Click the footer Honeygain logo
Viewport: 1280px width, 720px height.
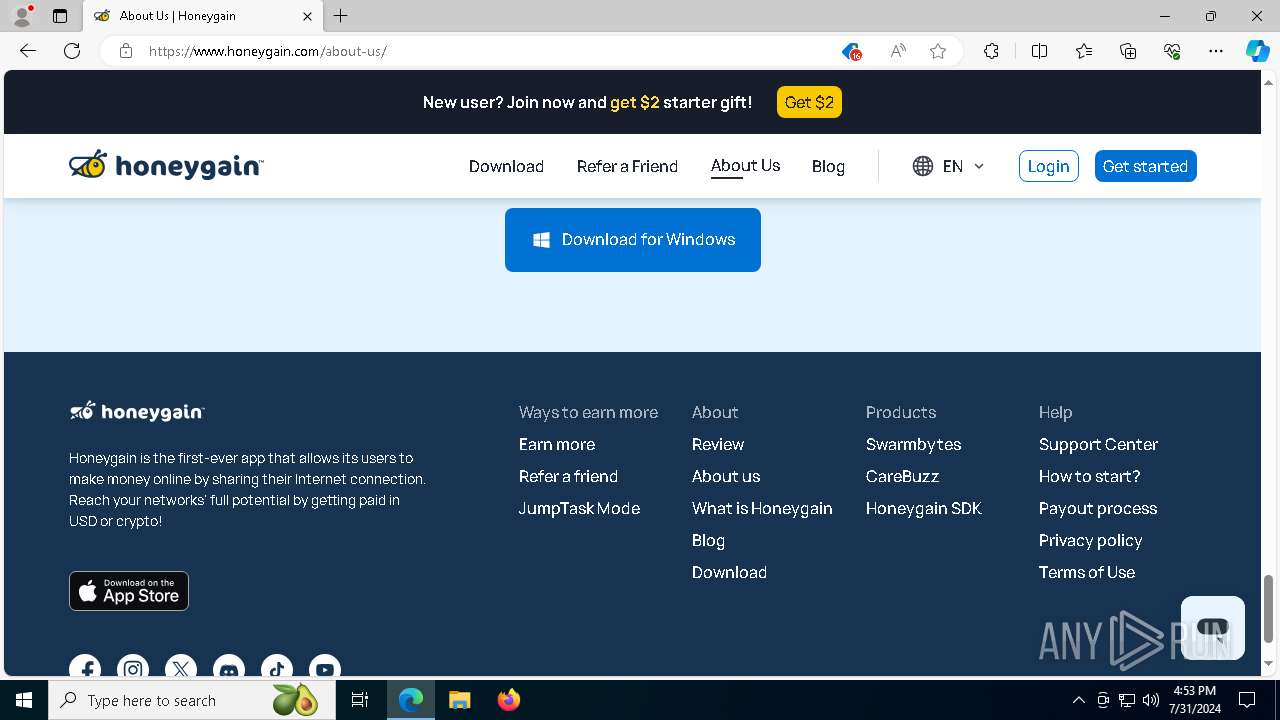tap(137, 411)
